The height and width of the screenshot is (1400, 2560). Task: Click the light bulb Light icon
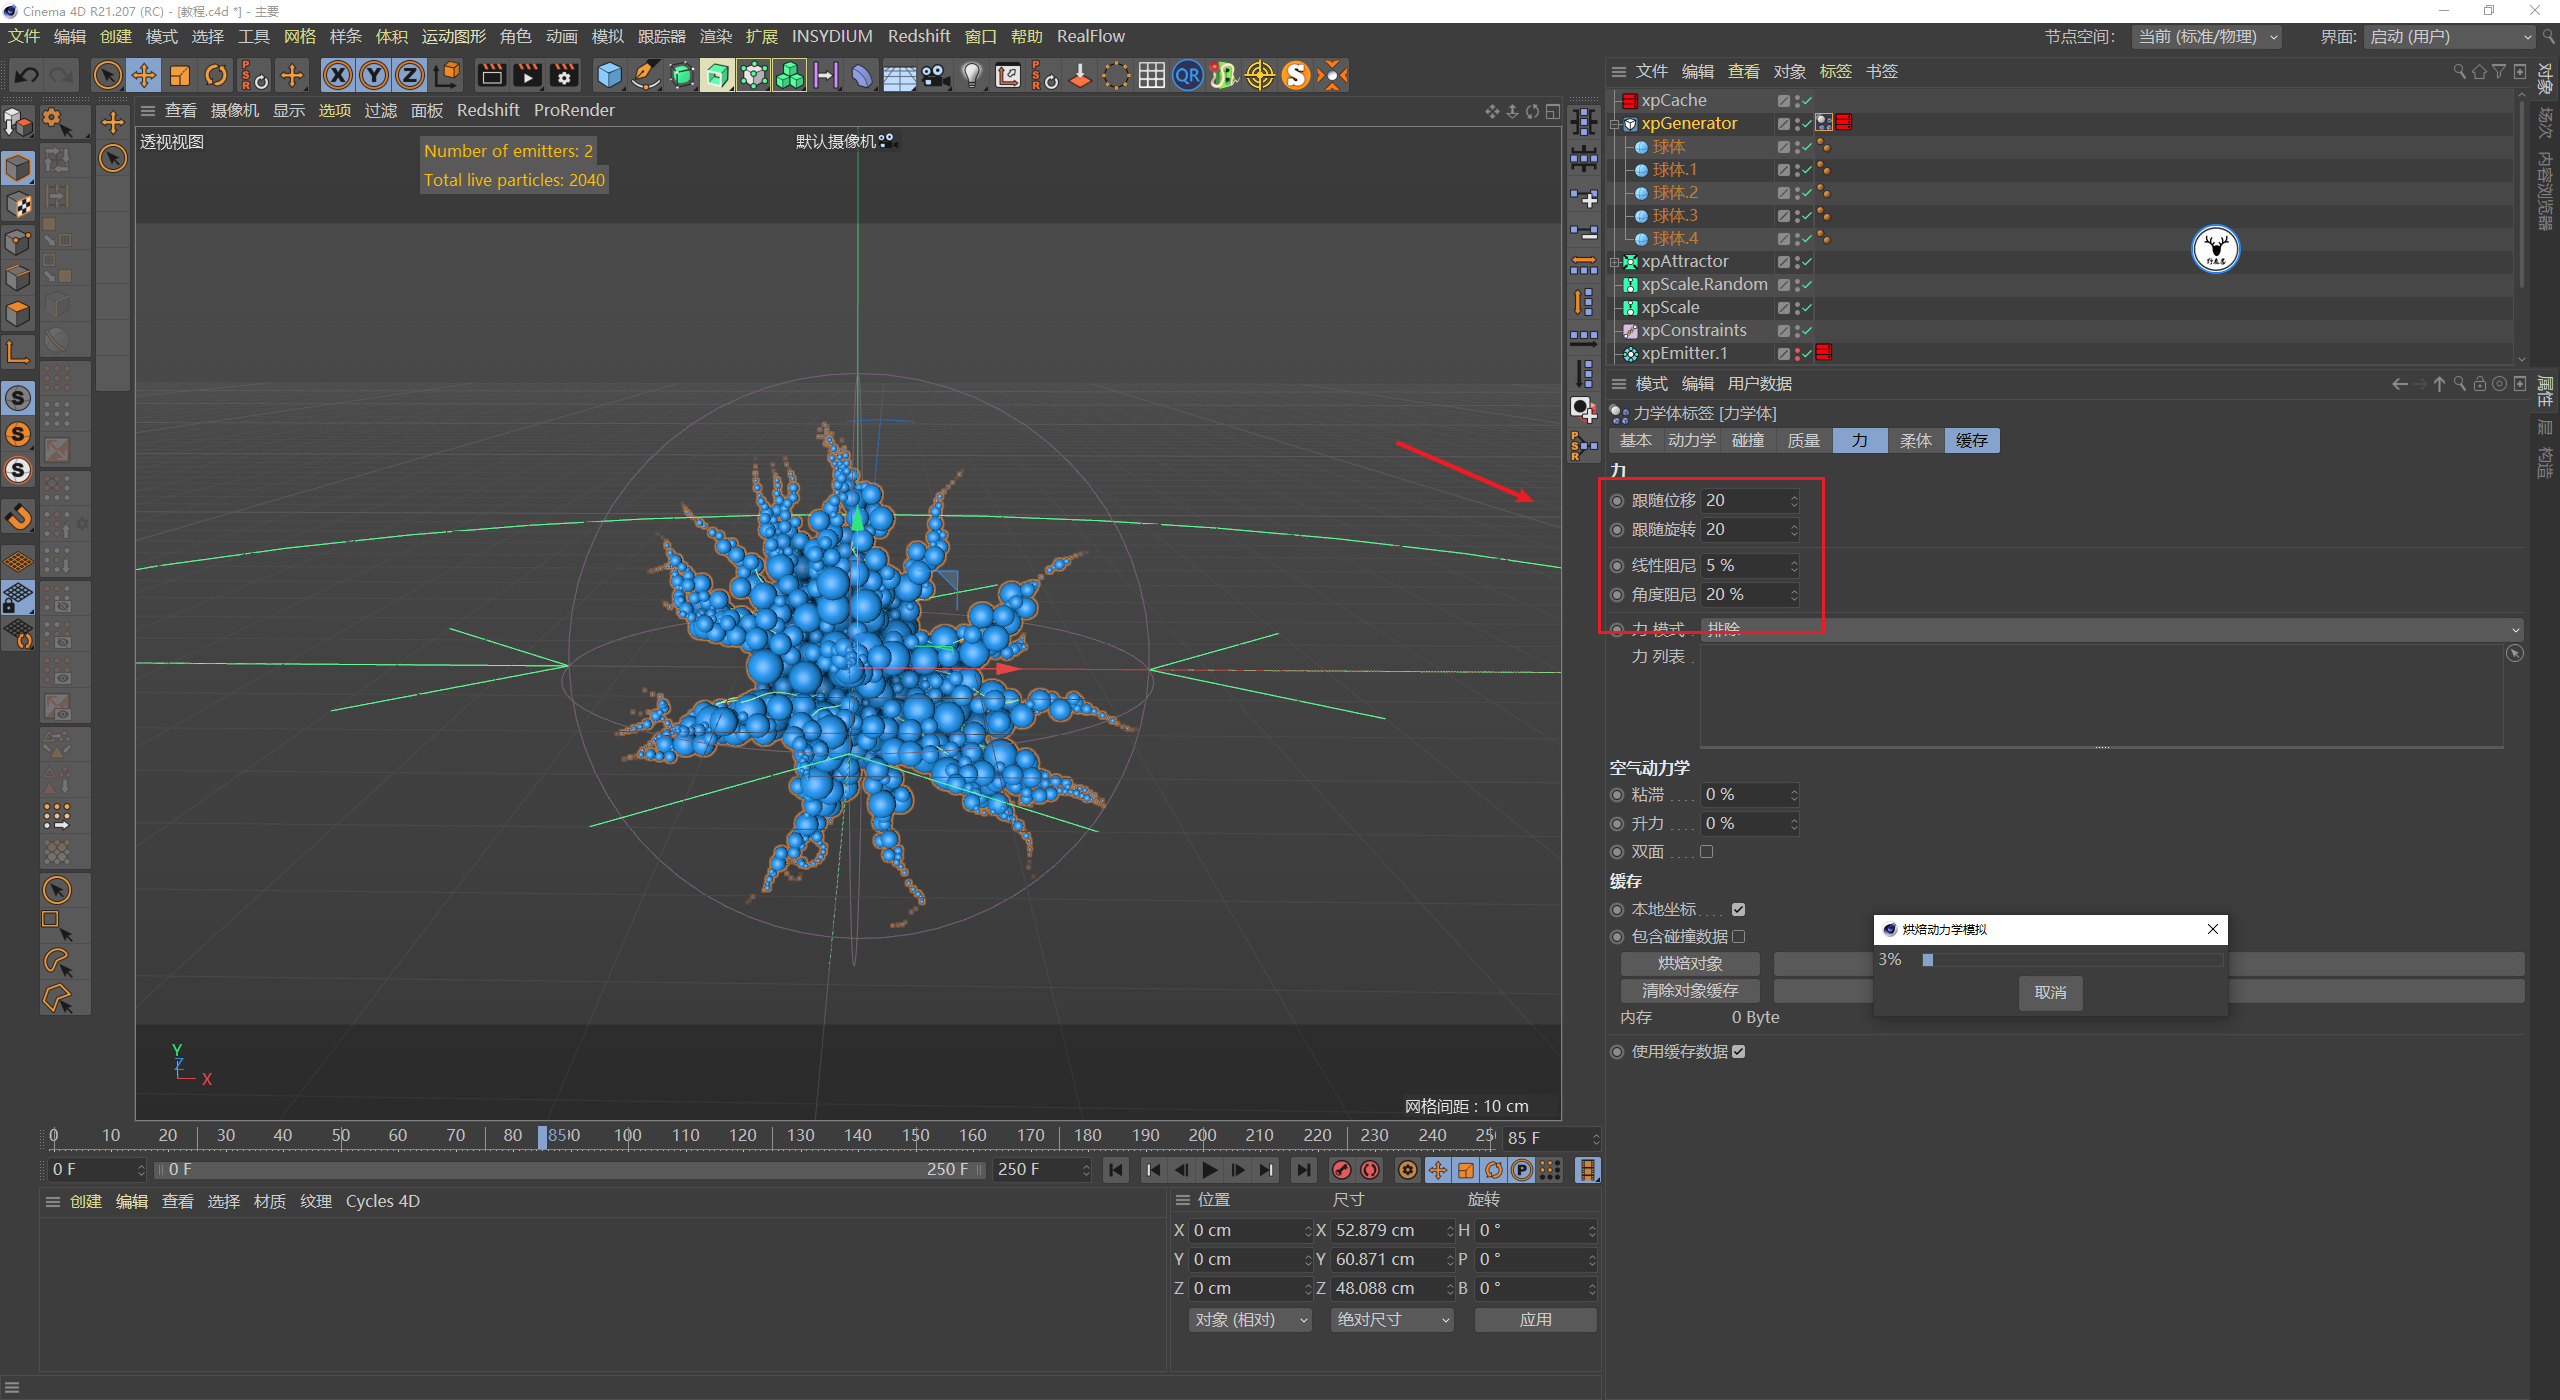coord(971,75)
